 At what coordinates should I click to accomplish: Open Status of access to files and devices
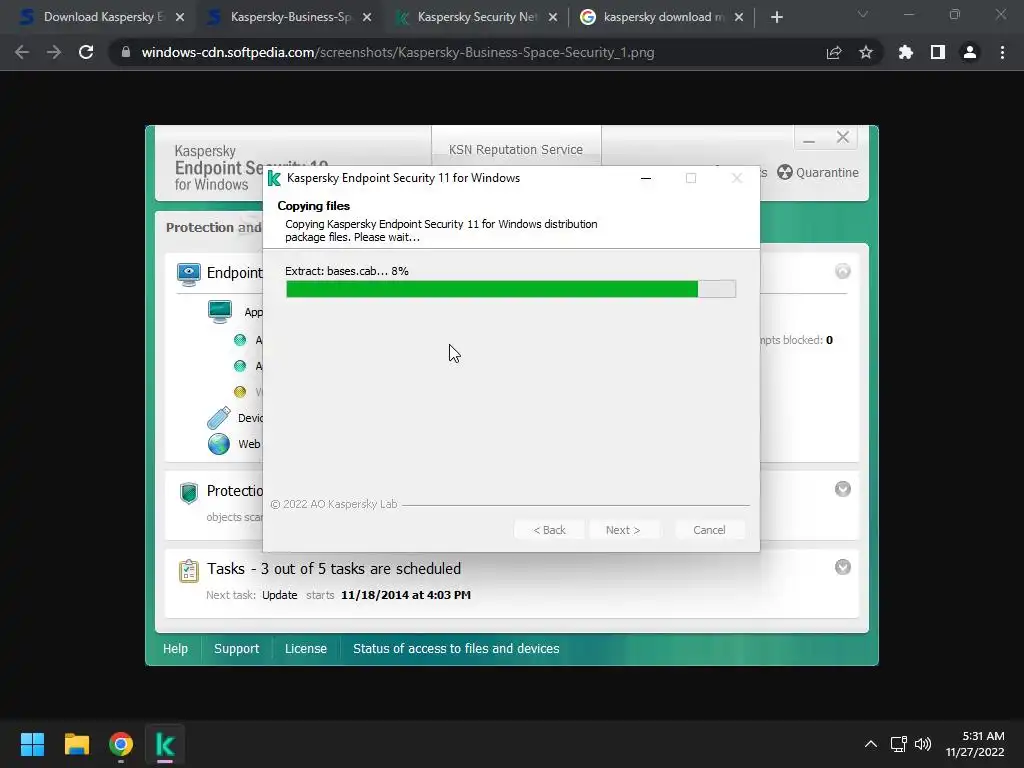tap(456, 648)
